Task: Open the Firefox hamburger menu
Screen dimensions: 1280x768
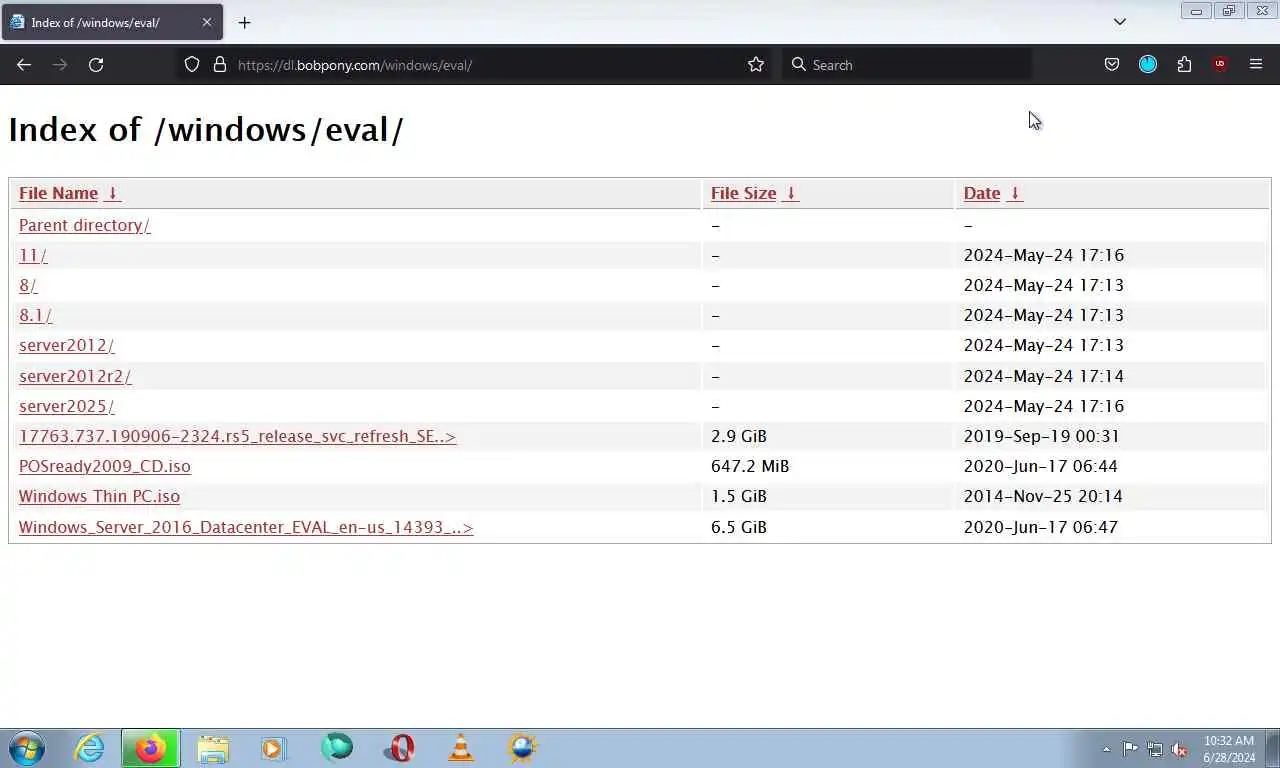Action: tap(1256, 64)
